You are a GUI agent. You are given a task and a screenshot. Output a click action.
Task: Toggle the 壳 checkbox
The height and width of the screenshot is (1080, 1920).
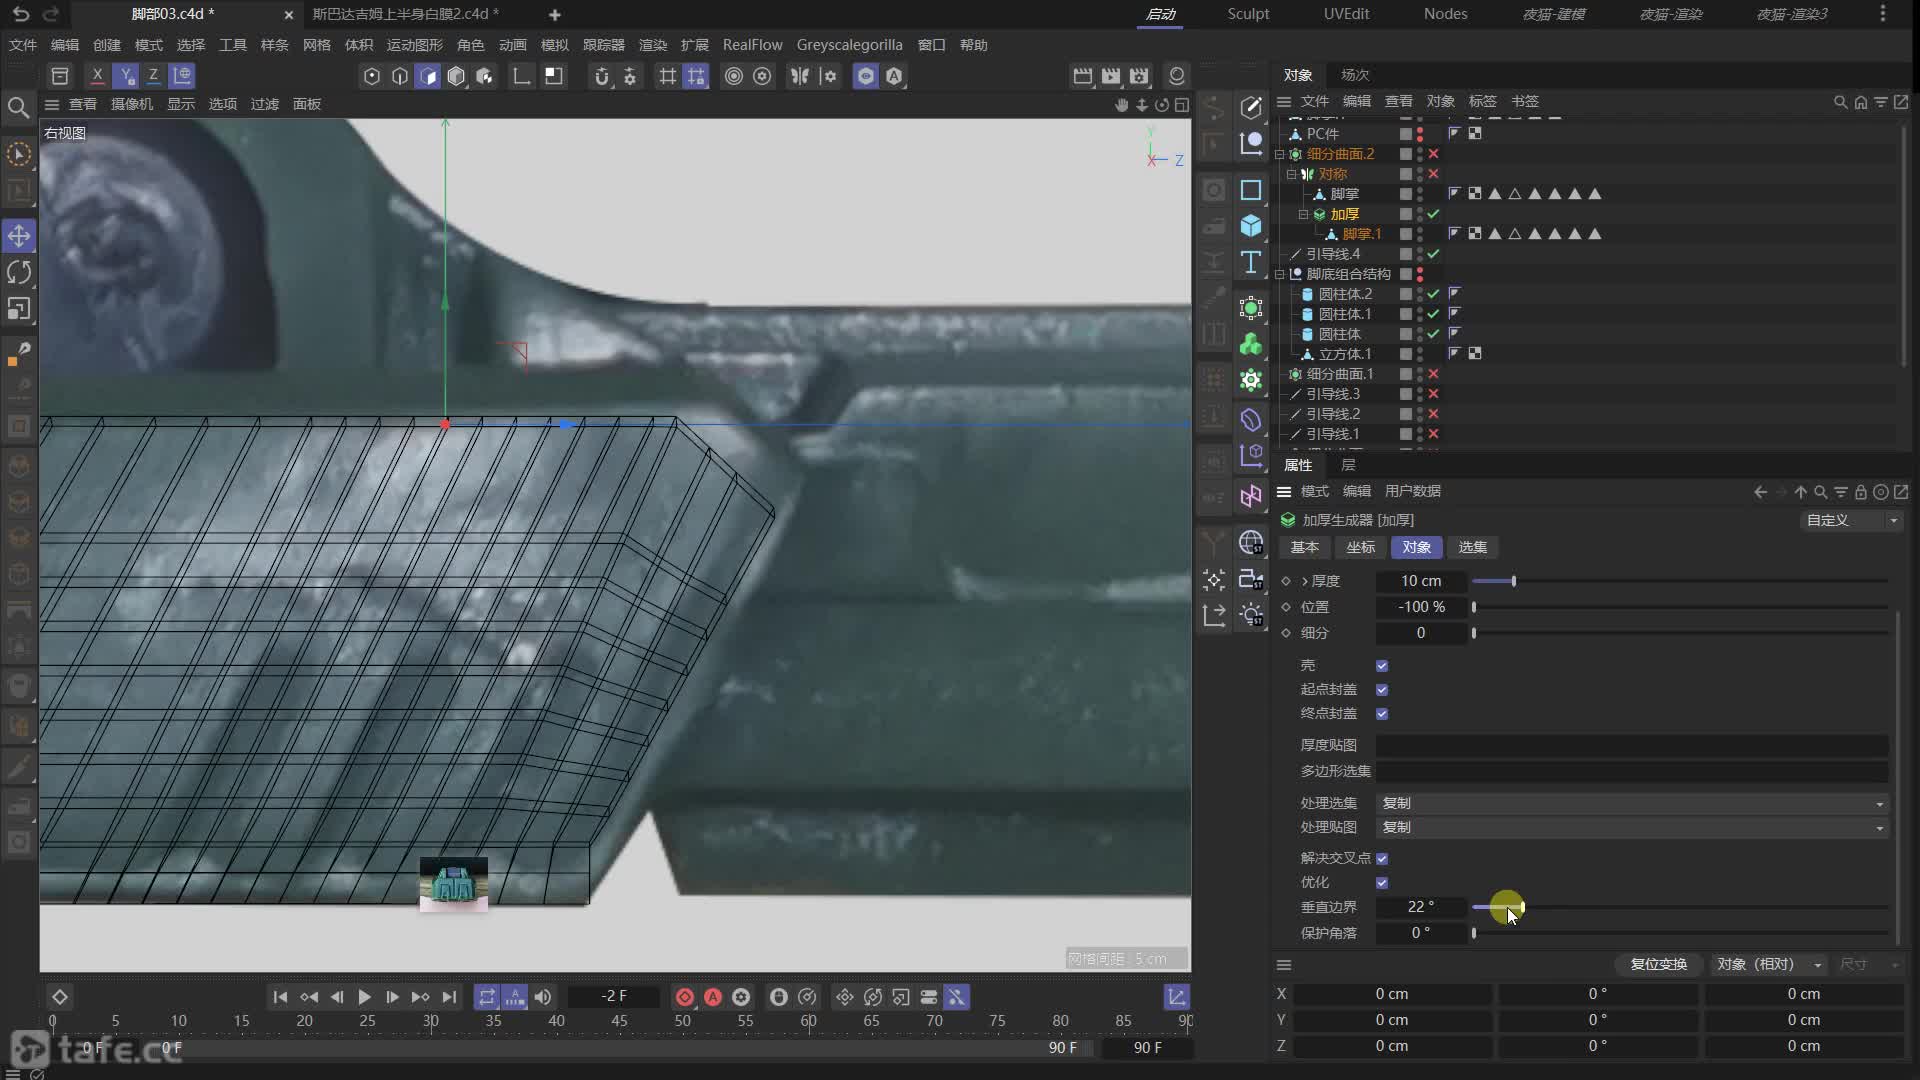1382,666
